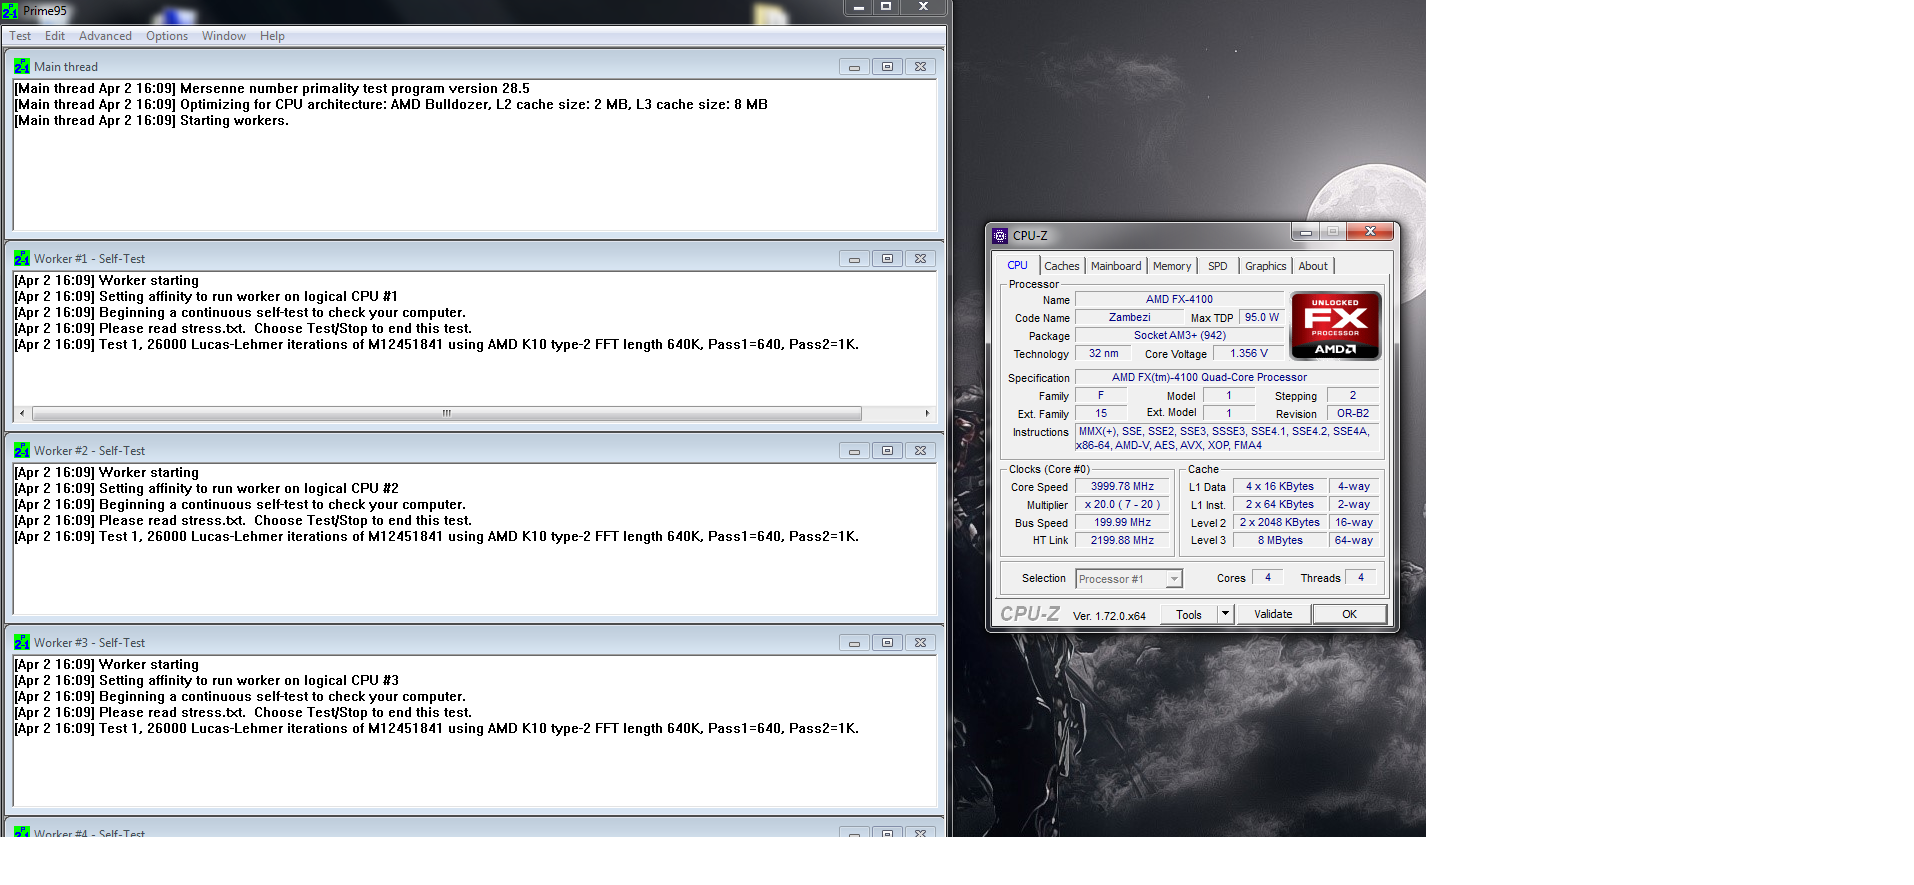Image resolution: width=1914 pixels, height=885 pixels.
Task: Close the Worker #2 sub-window
Action: (x=920, y=451)
